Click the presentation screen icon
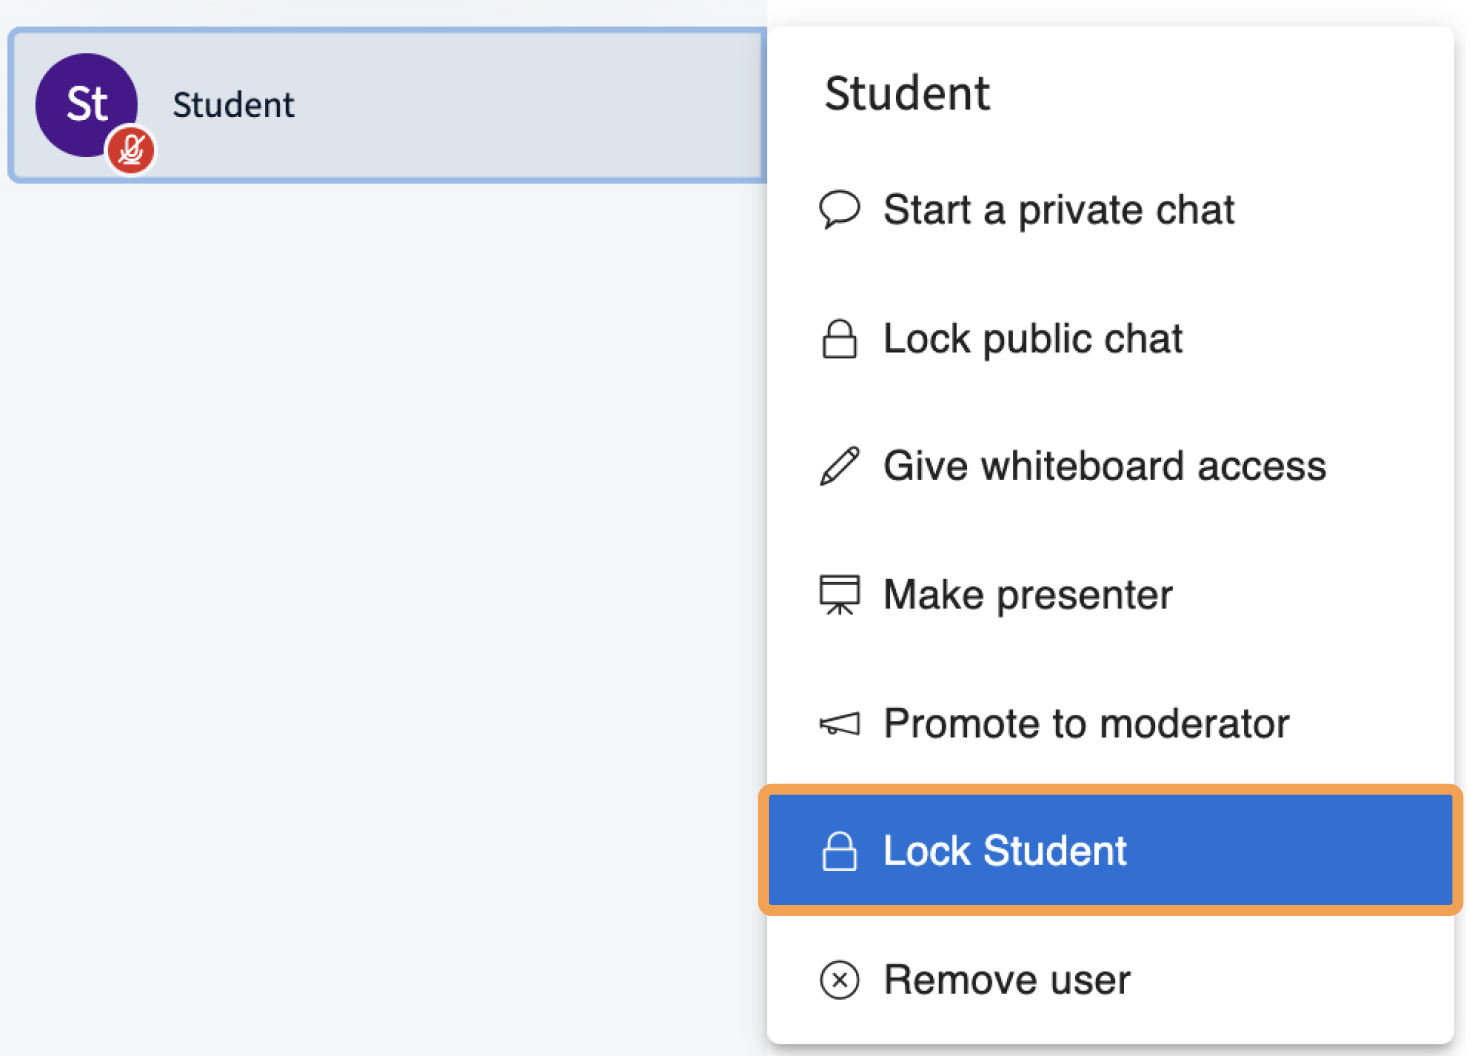Image resolution: width=1470 pixels, height=1056 pixels. tap(839, 595)
